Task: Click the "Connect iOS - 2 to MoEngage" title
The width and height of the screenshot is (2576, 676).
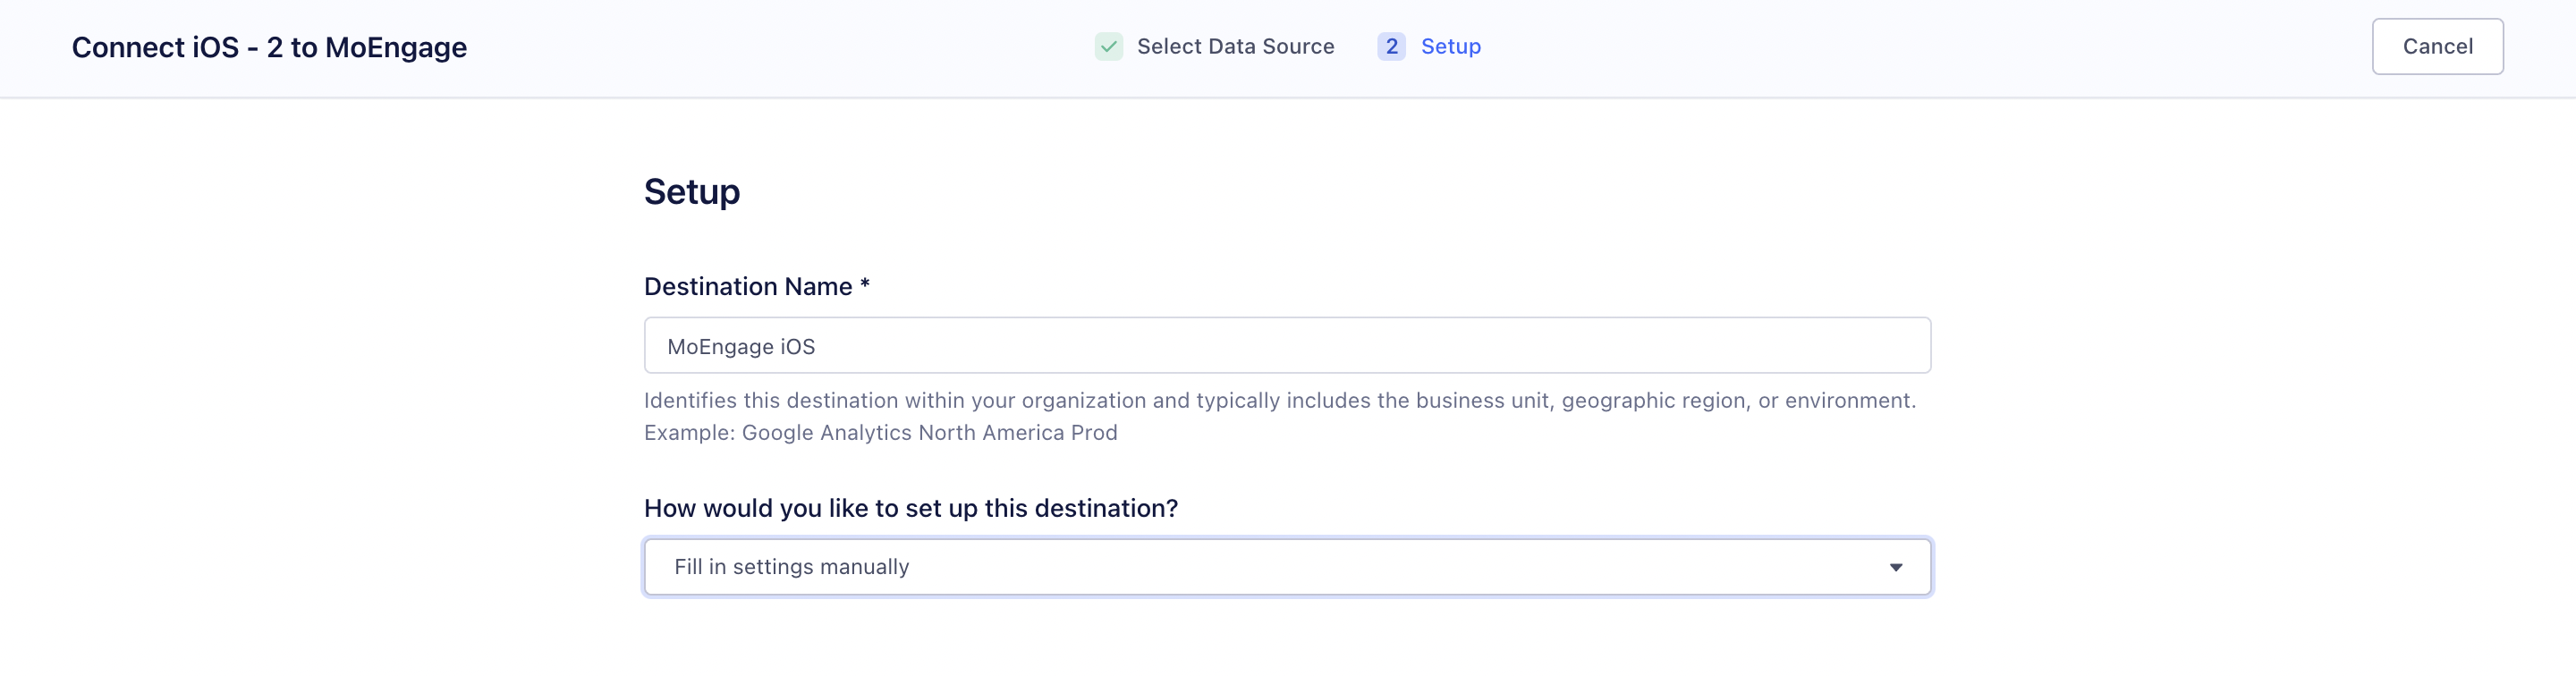Action: point(269,48)
